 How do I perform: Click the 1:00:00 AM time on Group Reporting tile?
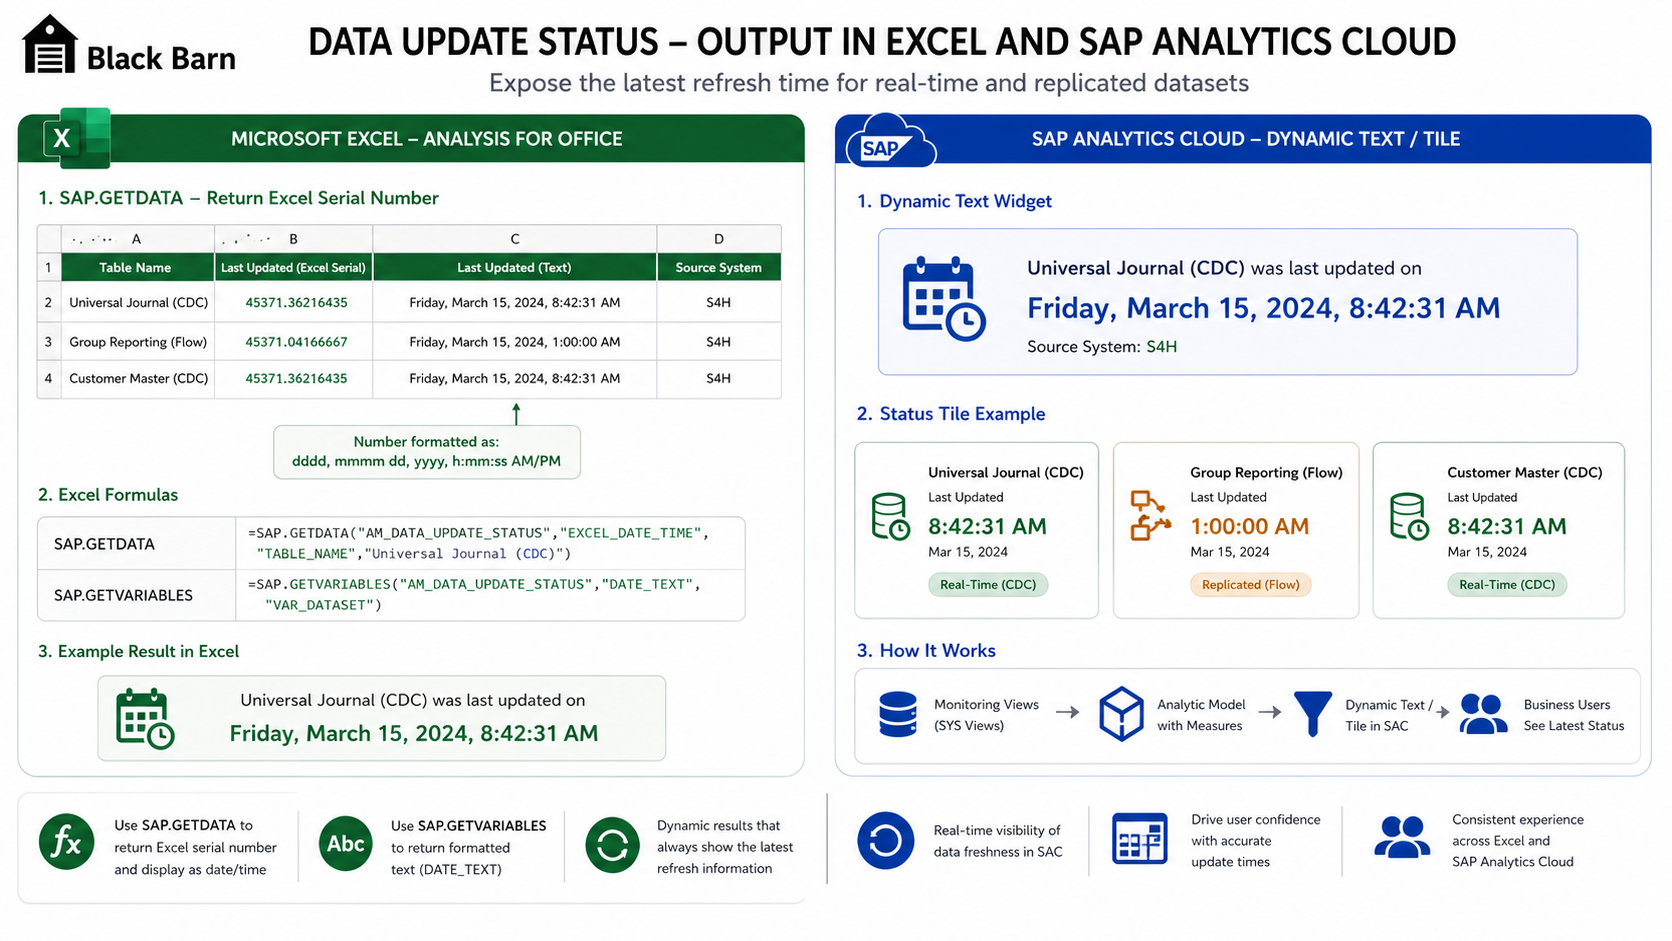point(1249,526)
